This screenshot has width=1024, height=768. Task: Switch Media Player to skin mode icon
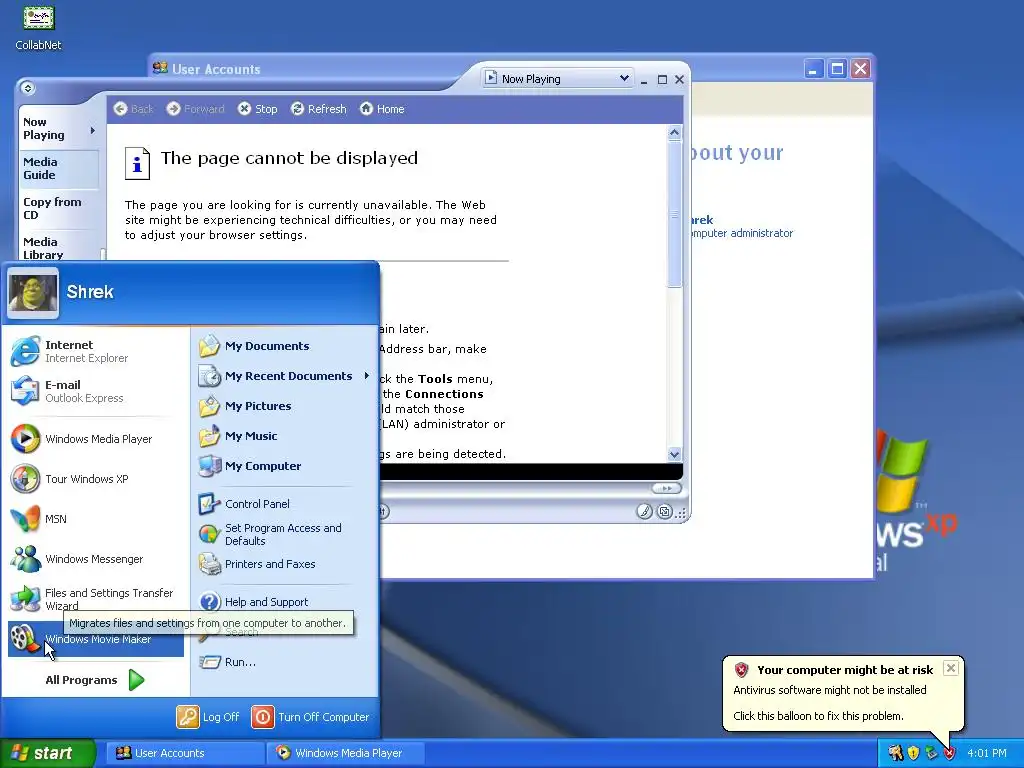pos(664,511)
